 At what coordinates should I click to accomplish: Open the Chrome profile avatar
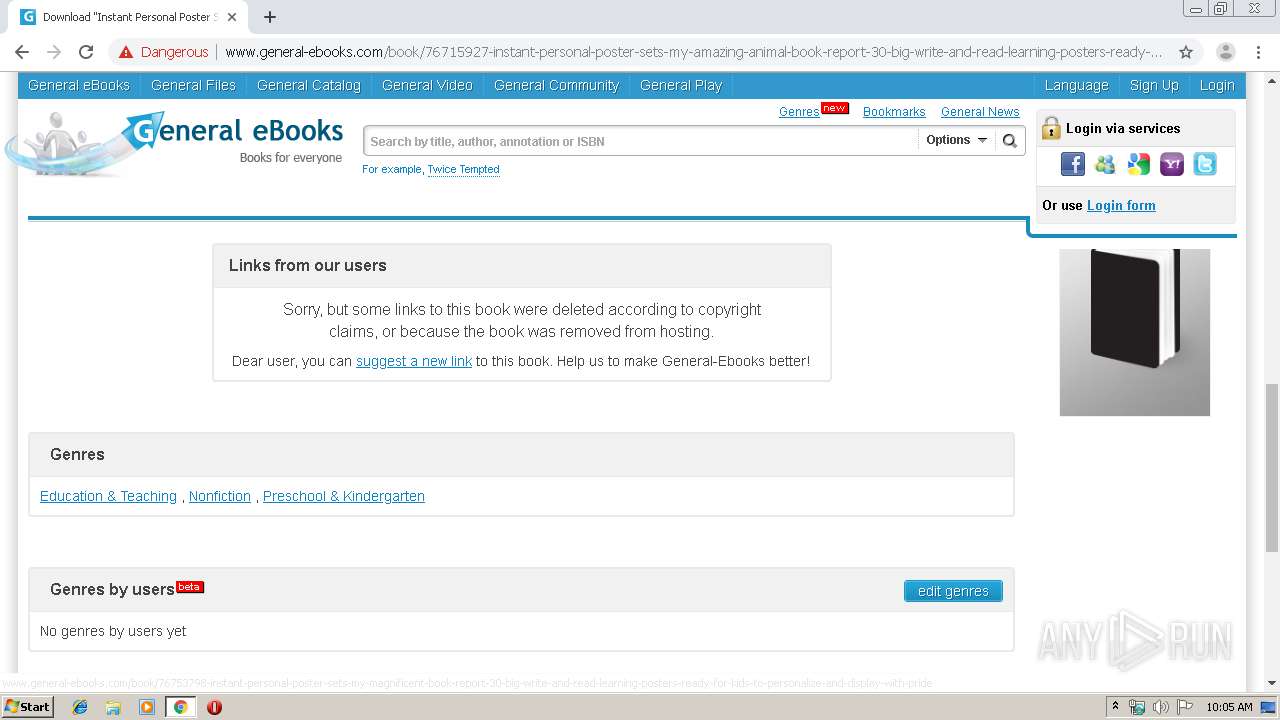(1225, 52)
